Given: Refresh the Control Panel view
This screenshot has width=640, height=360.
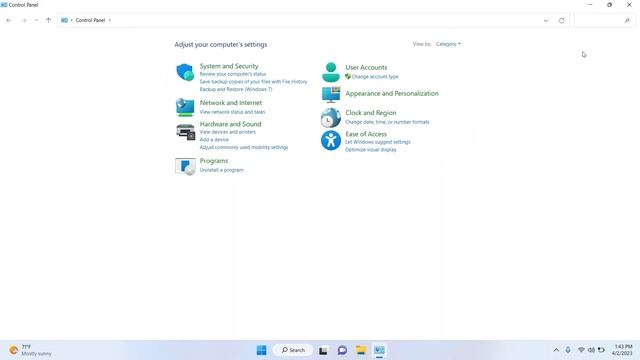Looking at the screenshot, I should pos(562,20).
